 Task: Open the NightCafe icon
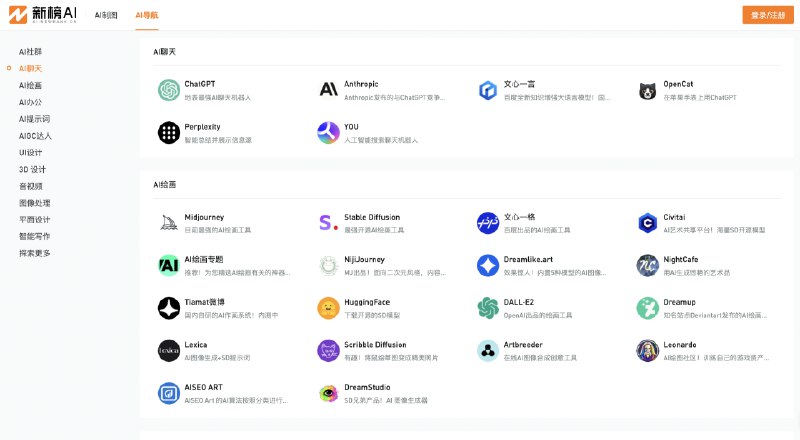(647, 265)
